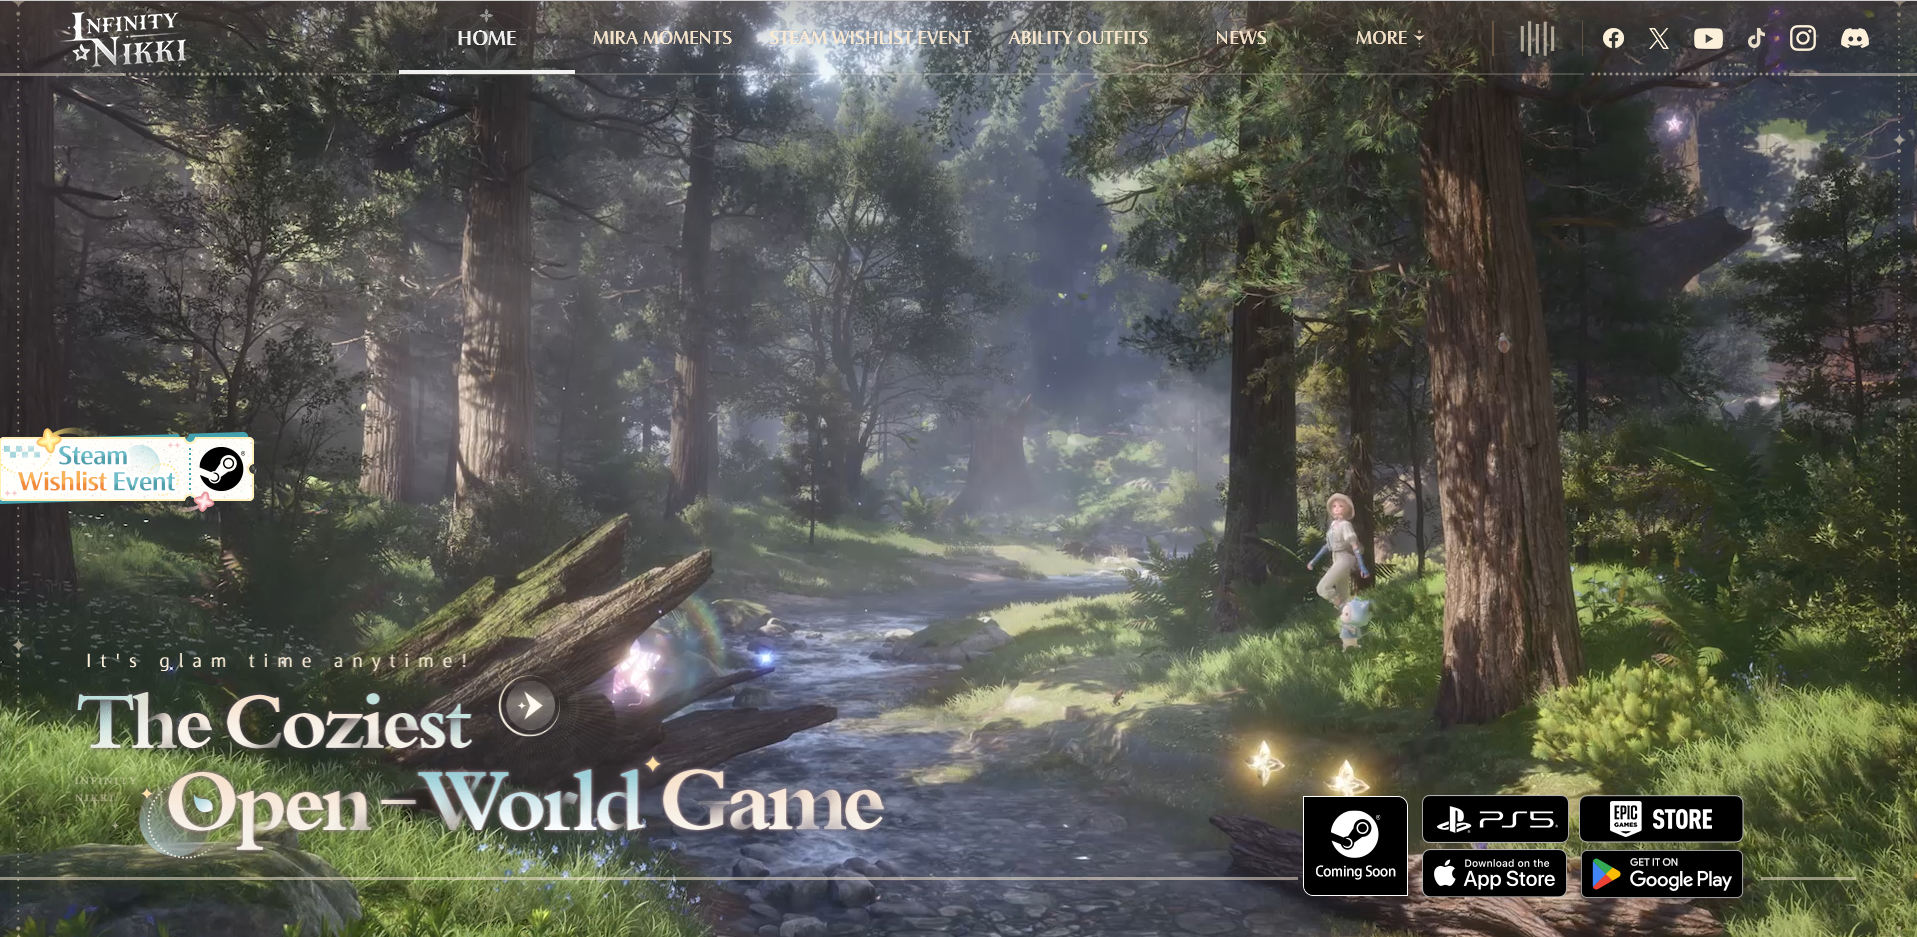Image resolution: width=1917 pixels, height=937 pixels.
Task: Play the trailer with the round arrow button
Action: click(529, 706)
